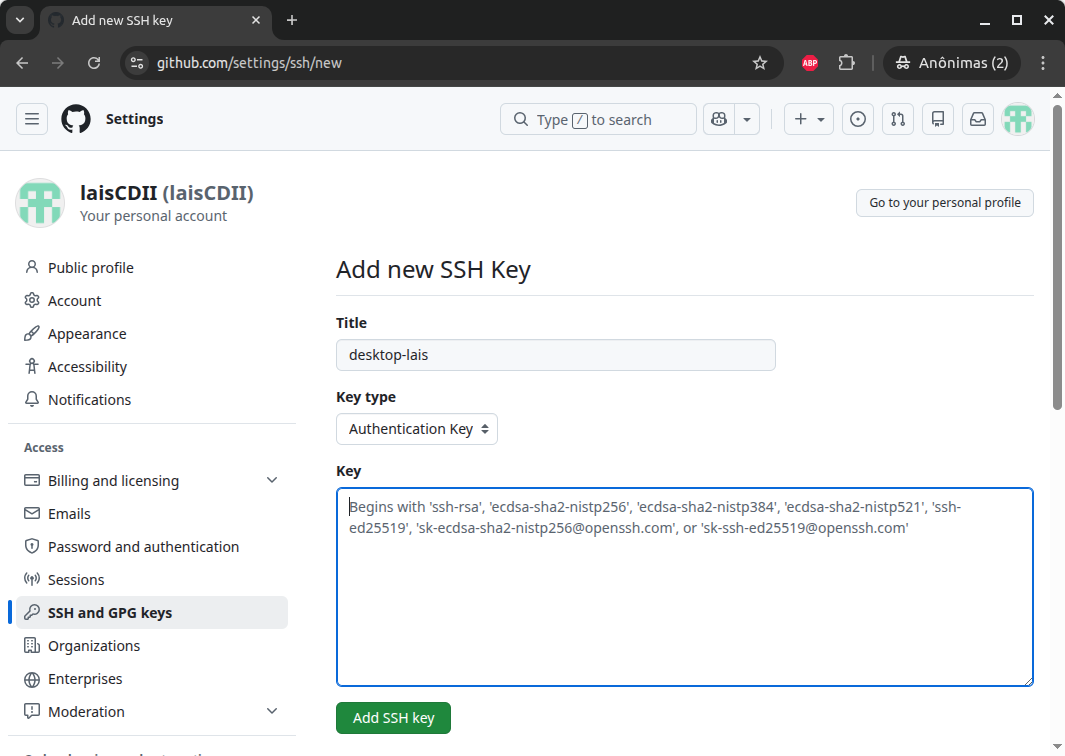Open the Create new plus menu

point(808,119)
